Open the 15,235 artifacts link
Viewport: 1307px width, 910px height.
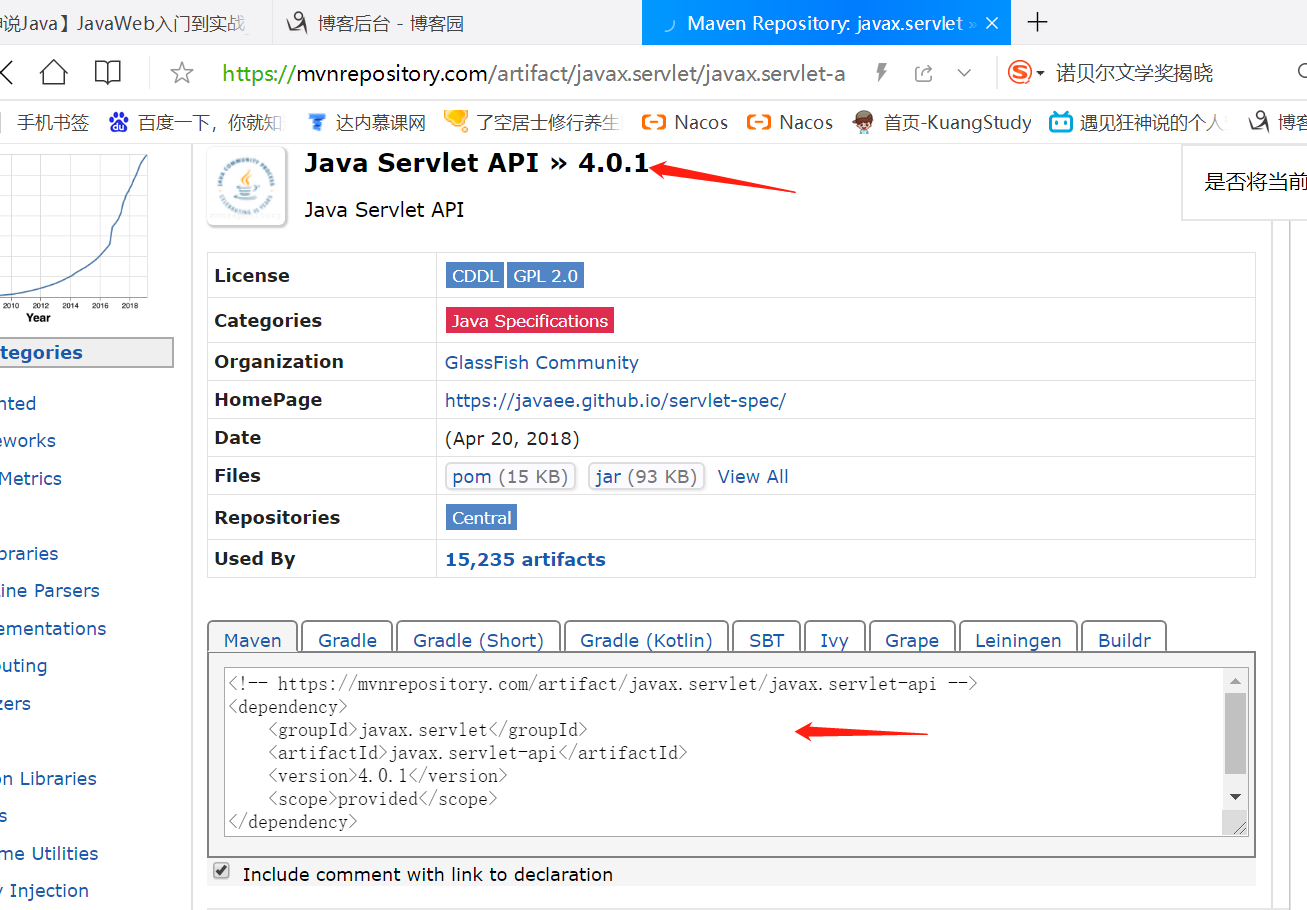pos(525,560)
